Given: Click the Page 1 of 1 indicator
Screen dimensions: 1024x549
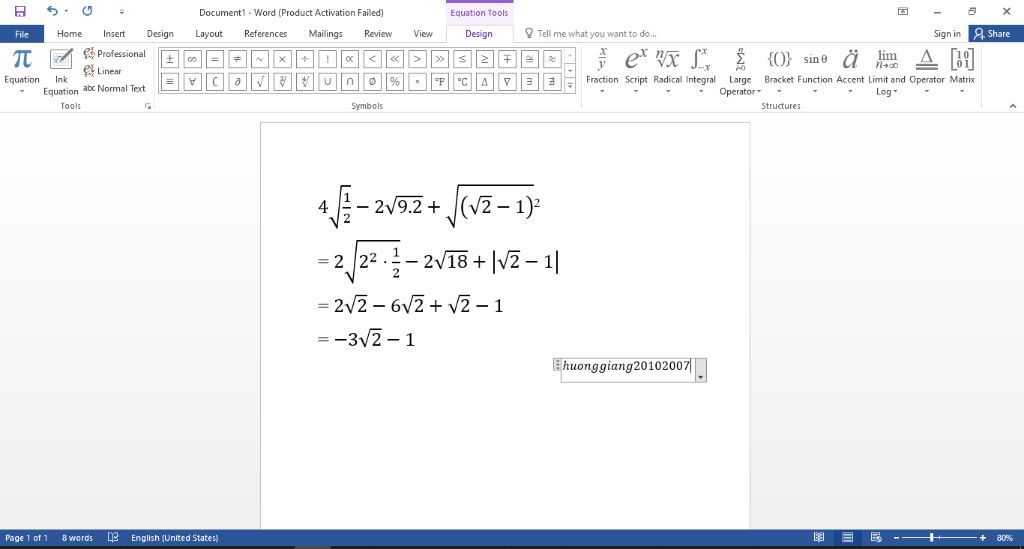Looking at the screenshot, I should 26,538.
